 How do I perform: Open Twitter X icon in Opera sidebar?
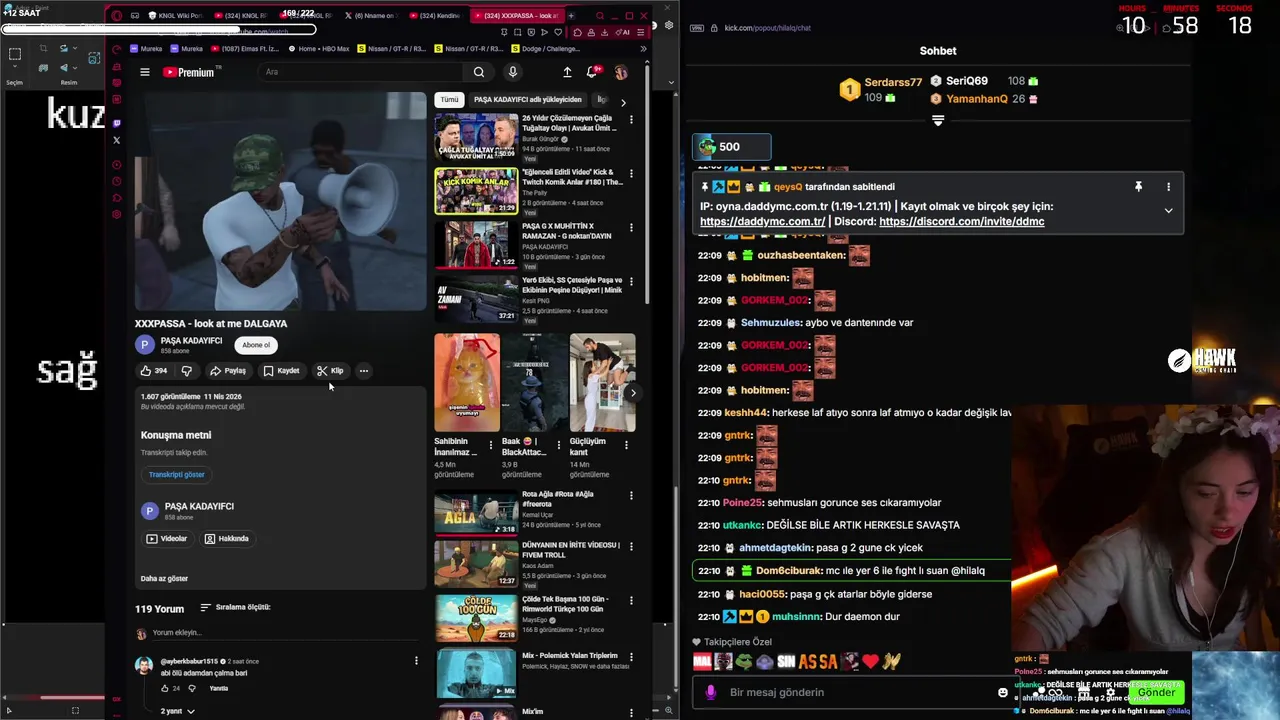click(117, 140)
